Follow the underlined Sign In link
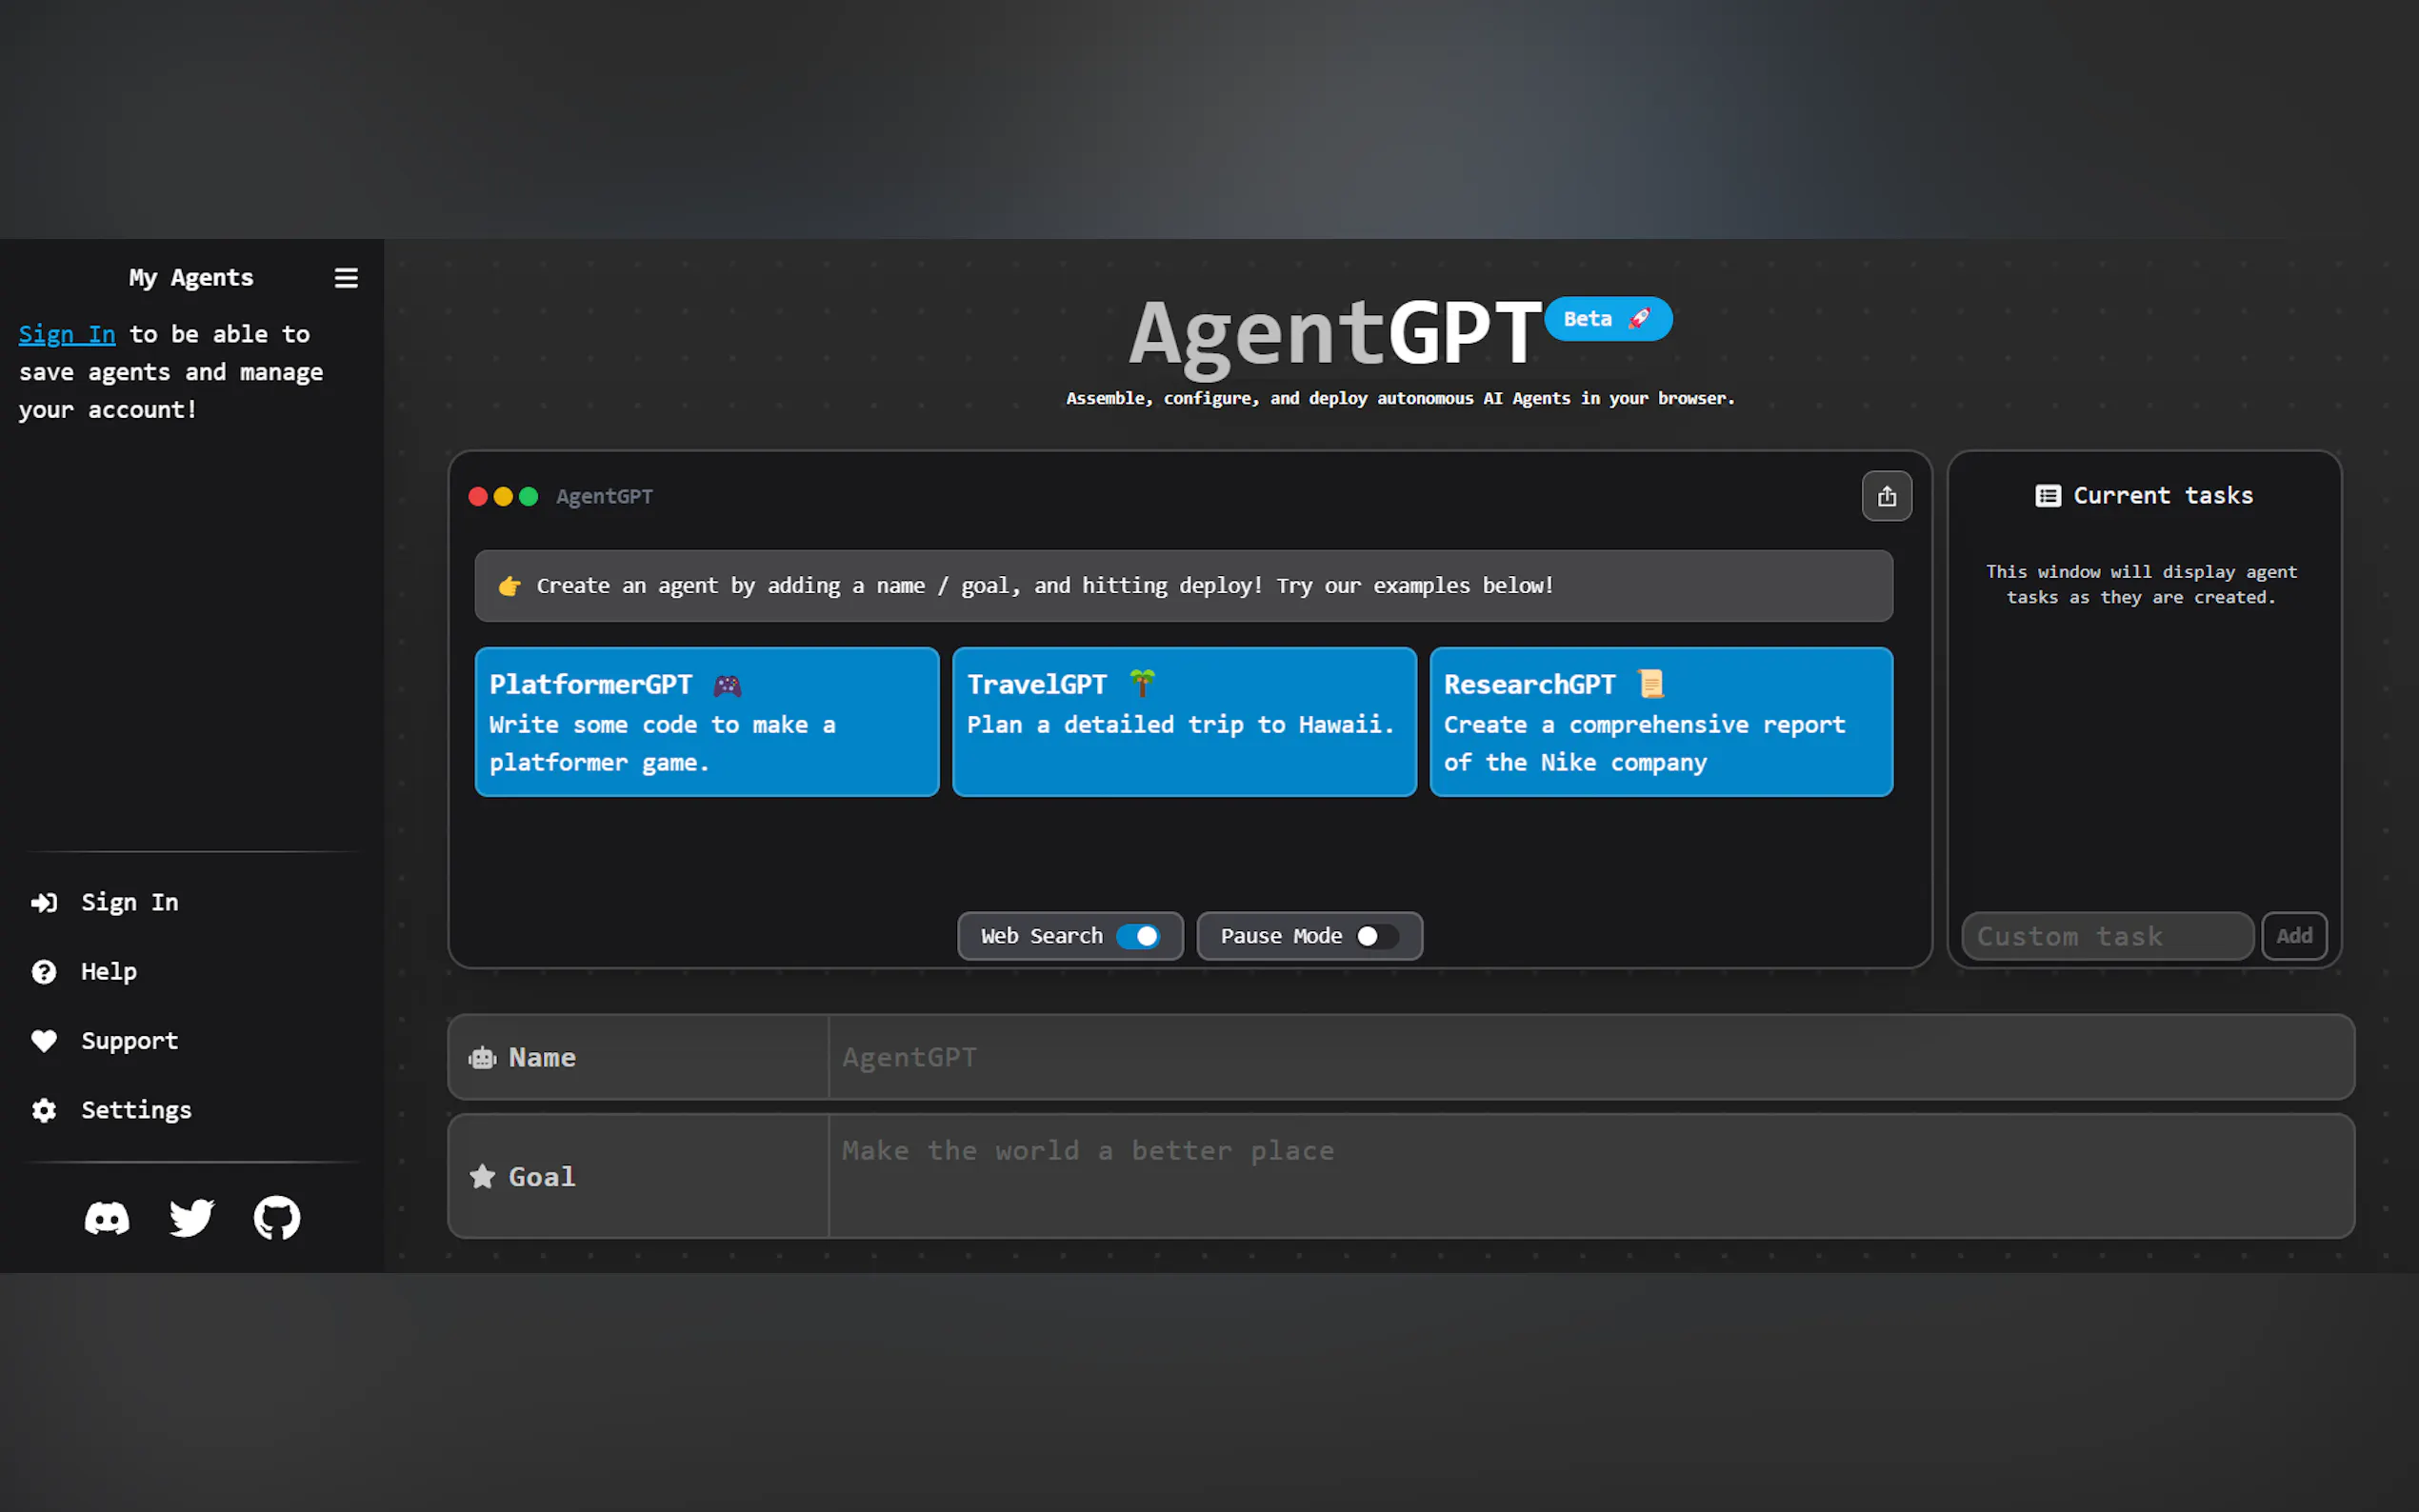This screenshot has height=1512, width=2419. pyautogui.click(x=67, y=334)
